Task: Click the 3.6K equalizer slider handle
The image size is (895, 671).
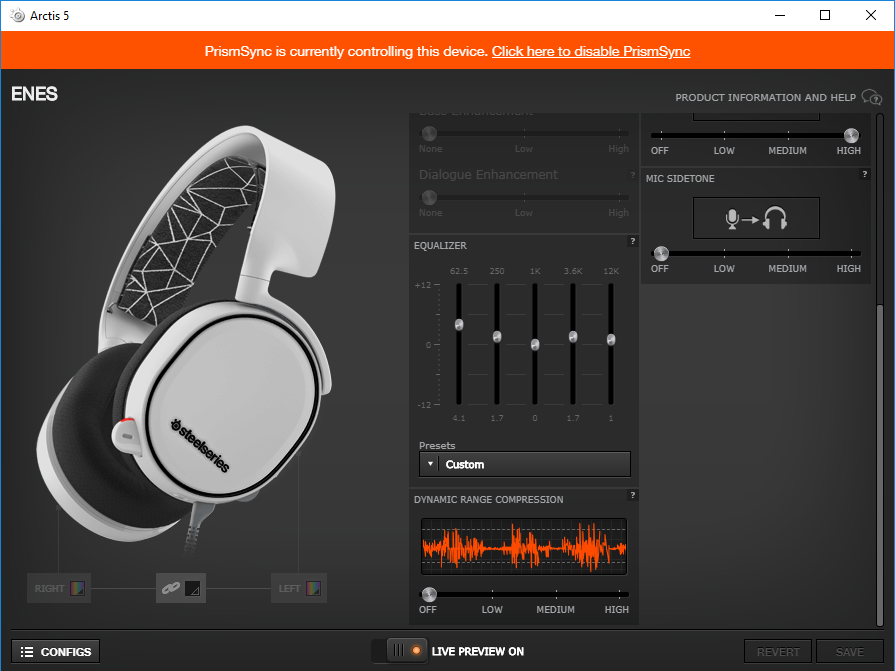Action: pos(573,337)
